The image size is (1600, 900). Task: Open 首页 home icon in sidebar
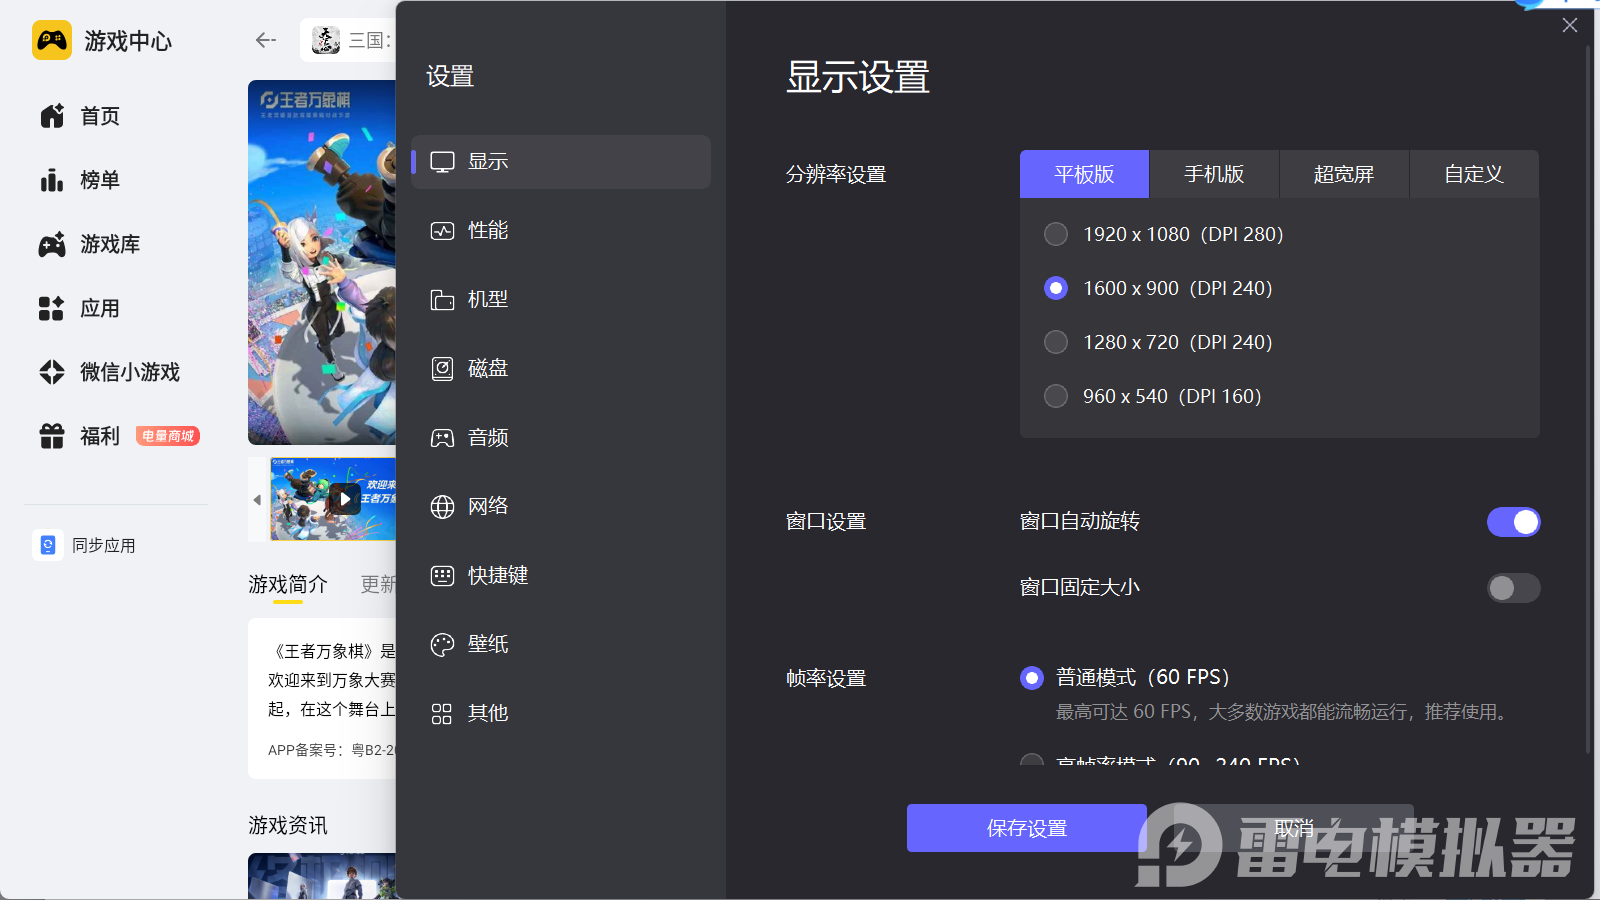(x=52, y=116)
